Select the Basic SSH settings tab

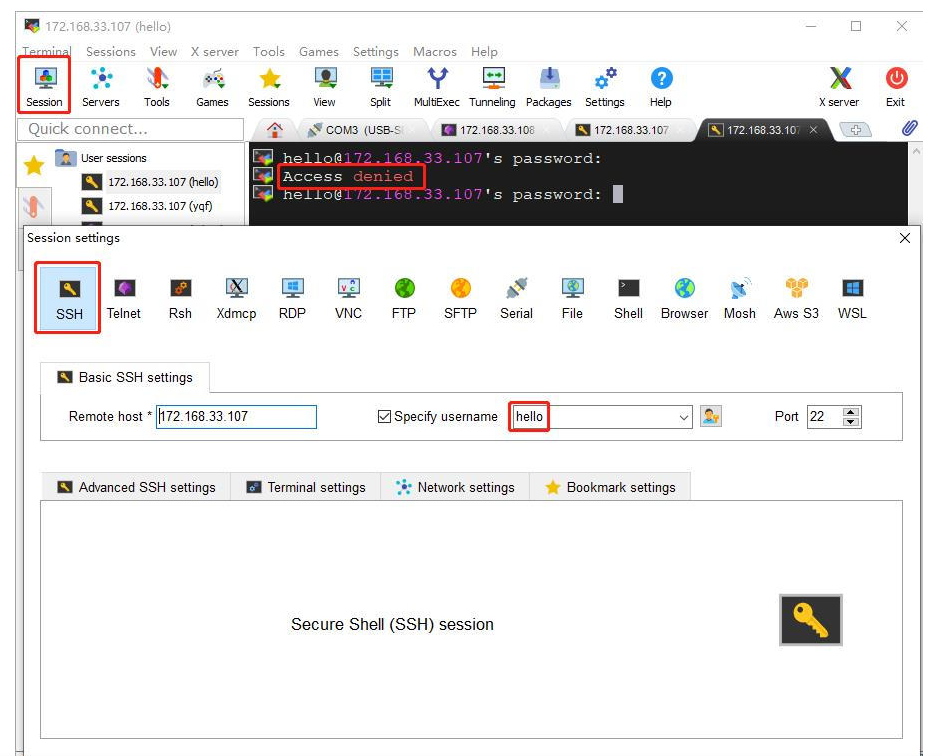[x=125, y=377]
